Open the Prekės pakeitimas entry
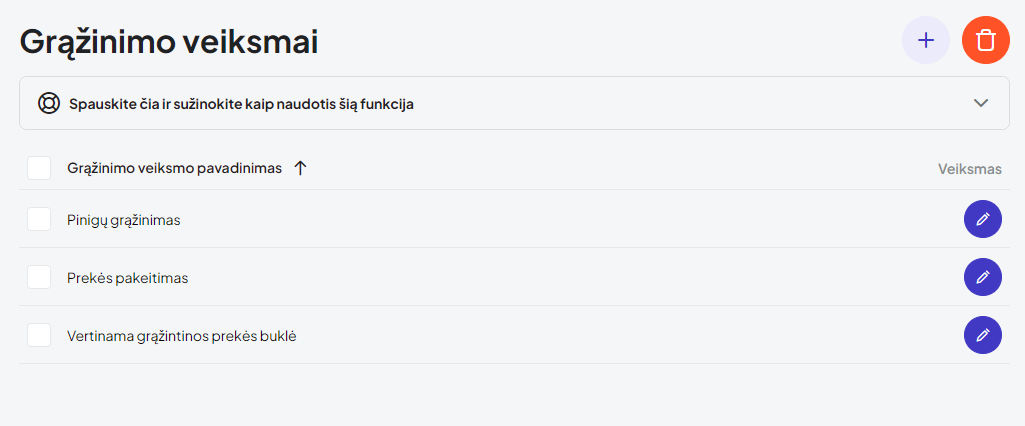Screen dimensions: 1025x426 (128, 278)
